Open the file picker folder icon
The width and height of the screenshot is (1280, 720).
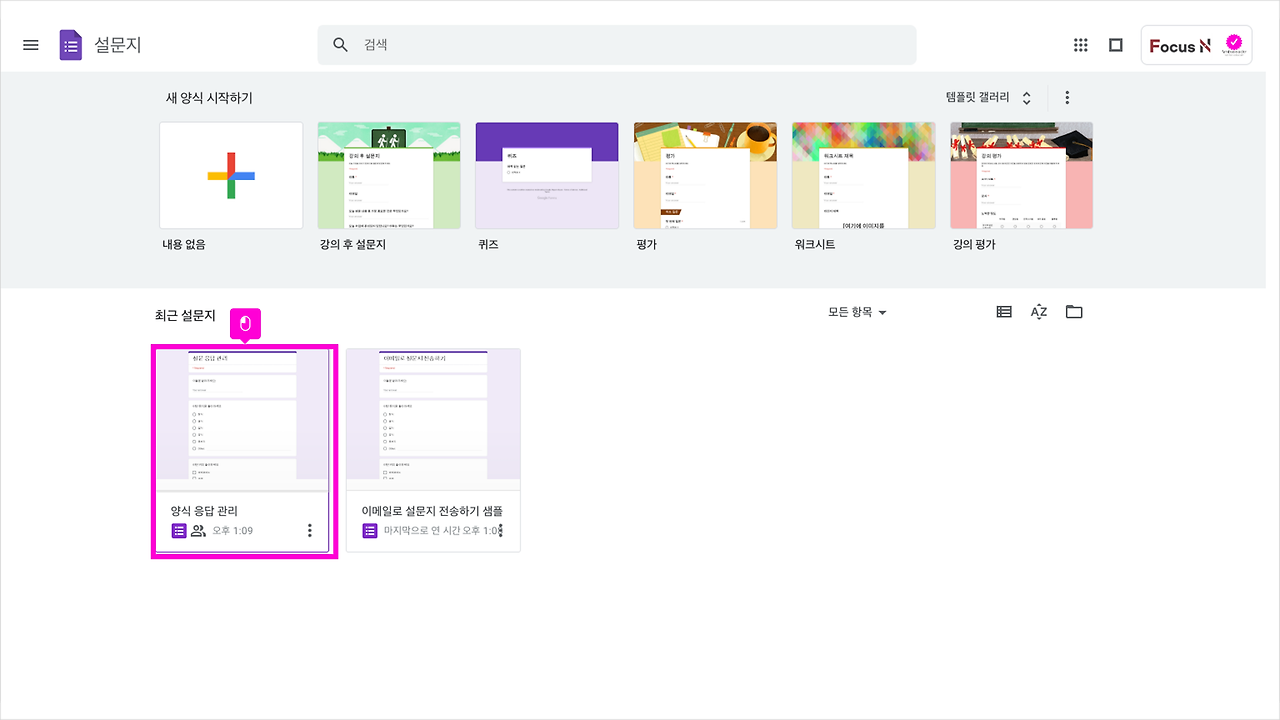pyautogui.click(x=1074, y=311)
